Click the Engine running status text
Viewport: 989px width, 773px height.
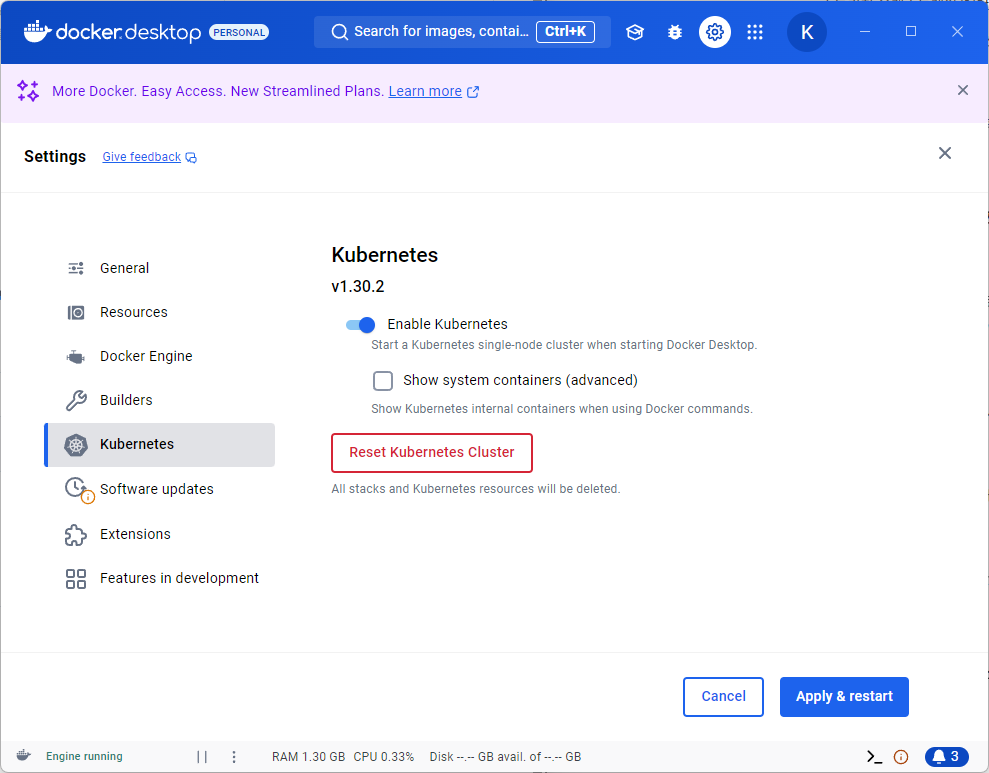85,756
